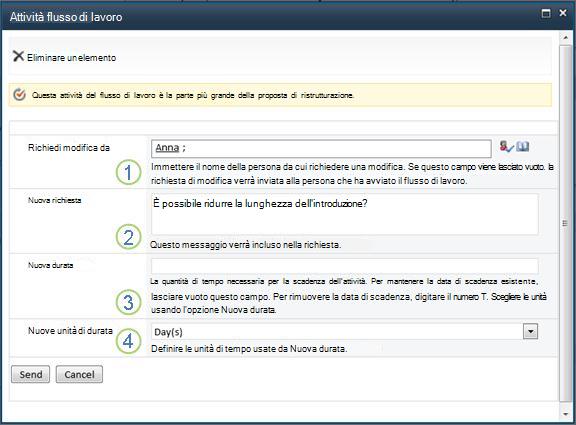Select the Anna name entry

pyautogui.click(x=167, y=148)
